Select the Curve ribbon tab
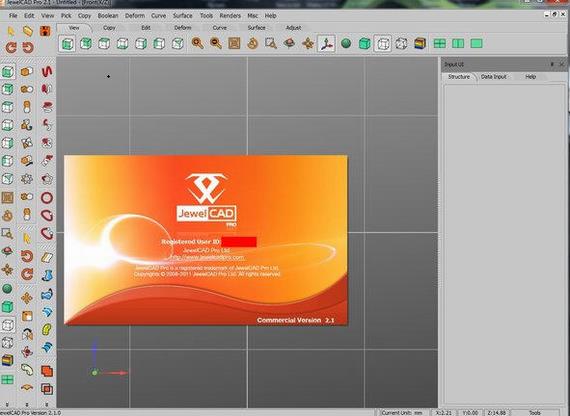570x416 pixels. 220,28
